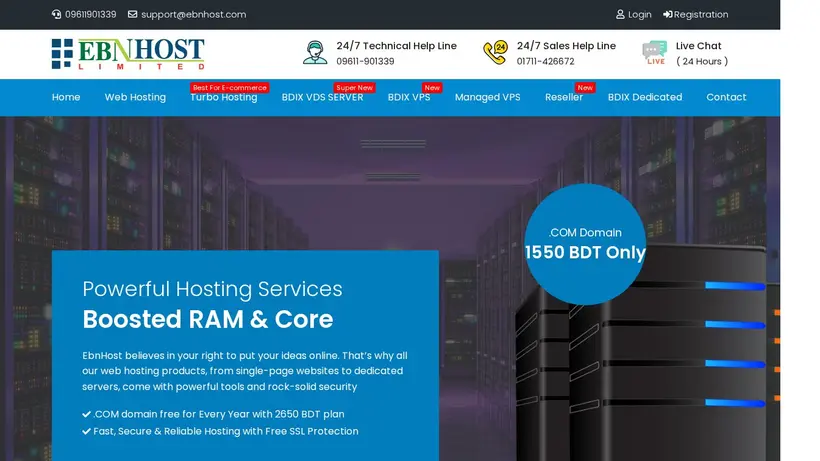
Task: Click the Best For E-commerce red badge
Action: coord(230,88)
